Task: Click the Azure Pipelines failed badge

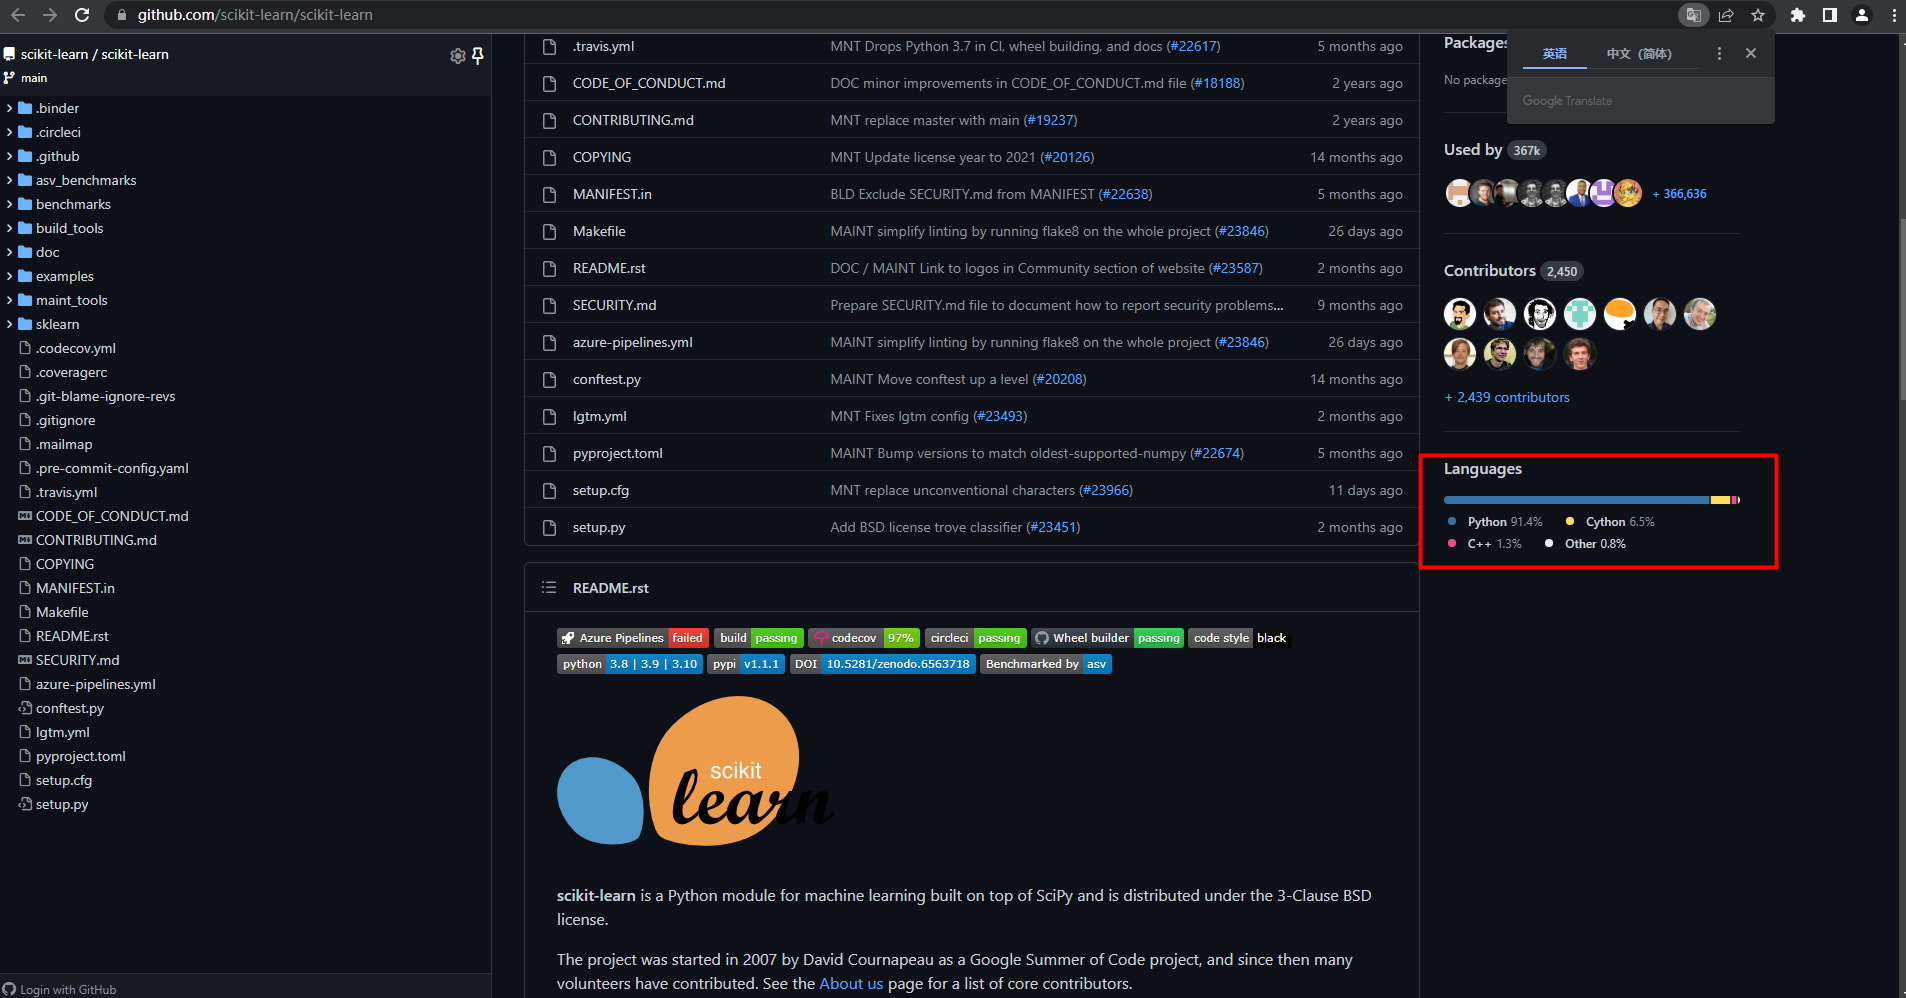Action: click(x=633, y=638)
